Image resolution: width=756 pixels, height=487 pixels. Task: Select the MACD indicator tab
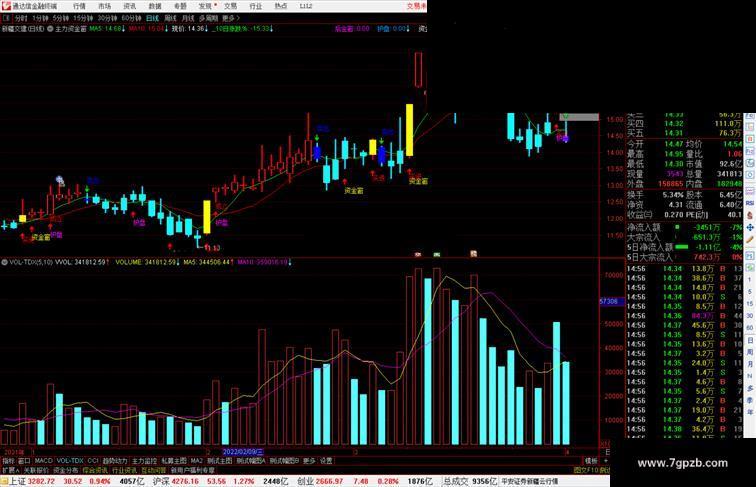[43, 461]
